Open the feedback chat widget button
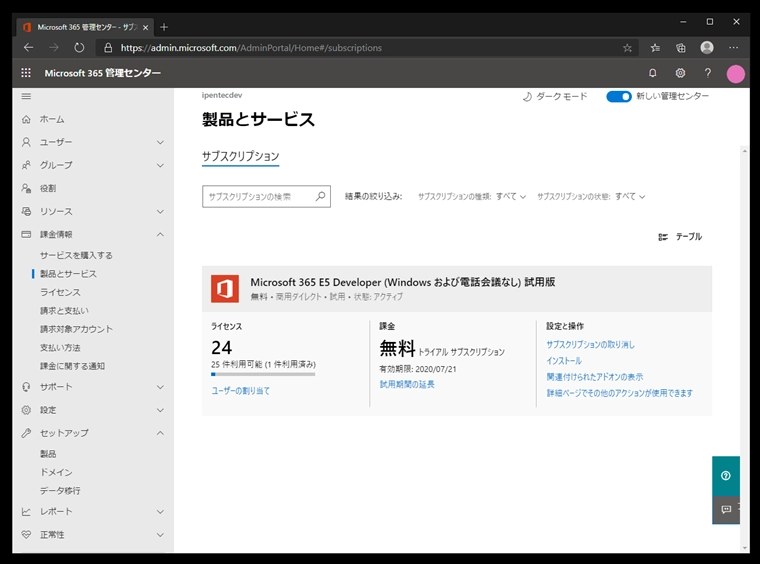760x564 pixels. pyautogui.click(x=726, y=509)
